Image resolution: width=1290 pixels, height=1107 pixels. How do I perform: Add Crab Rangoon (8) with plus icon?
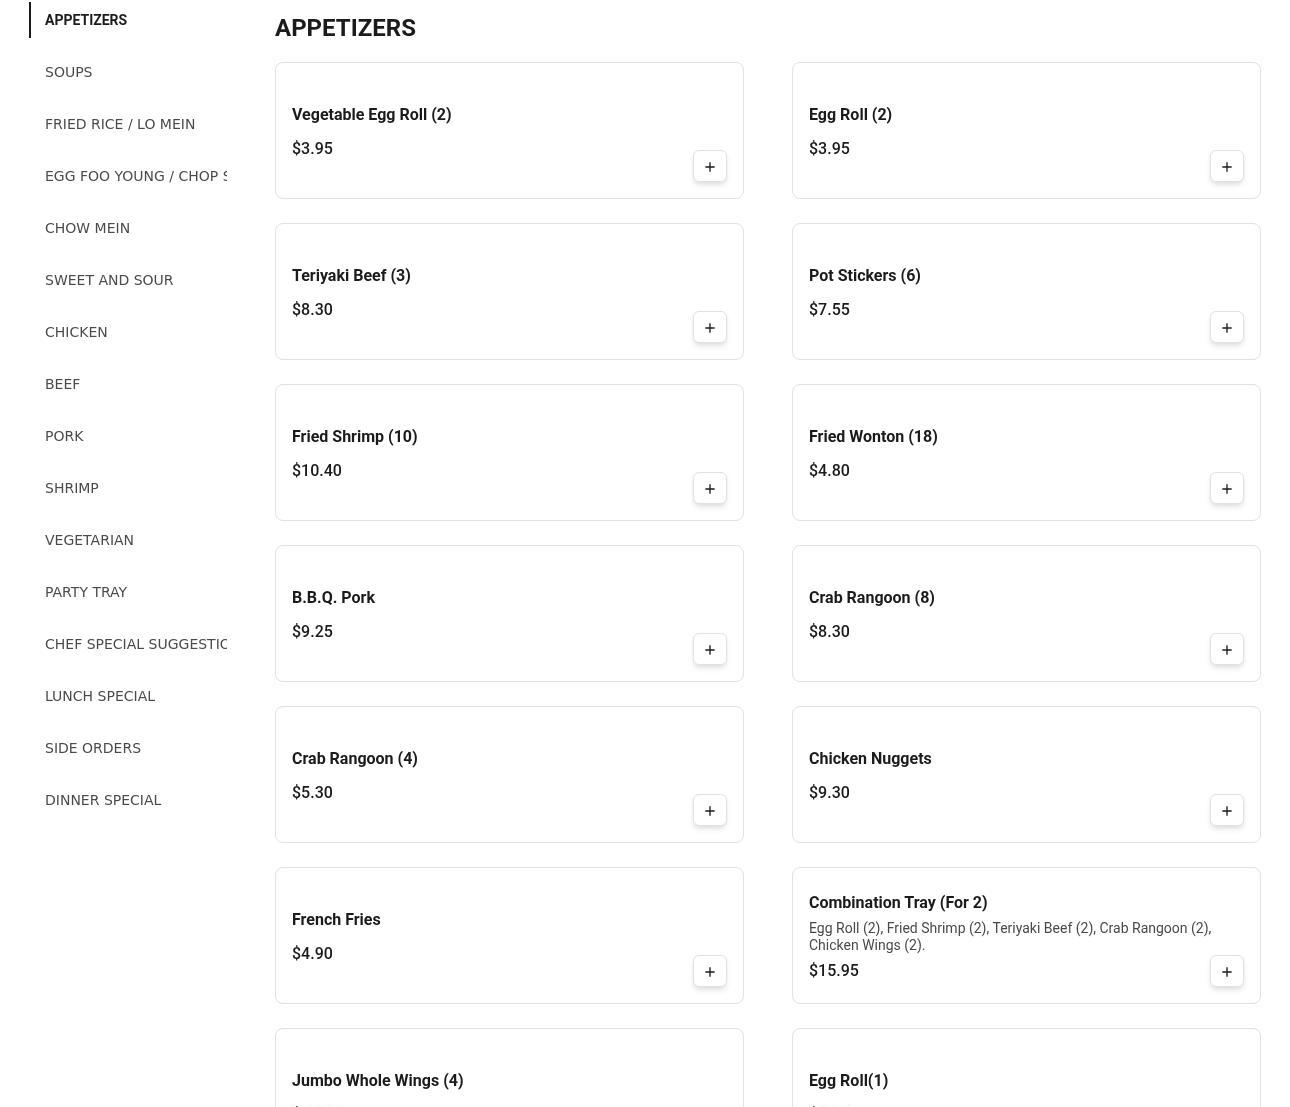pos(1227,650)
